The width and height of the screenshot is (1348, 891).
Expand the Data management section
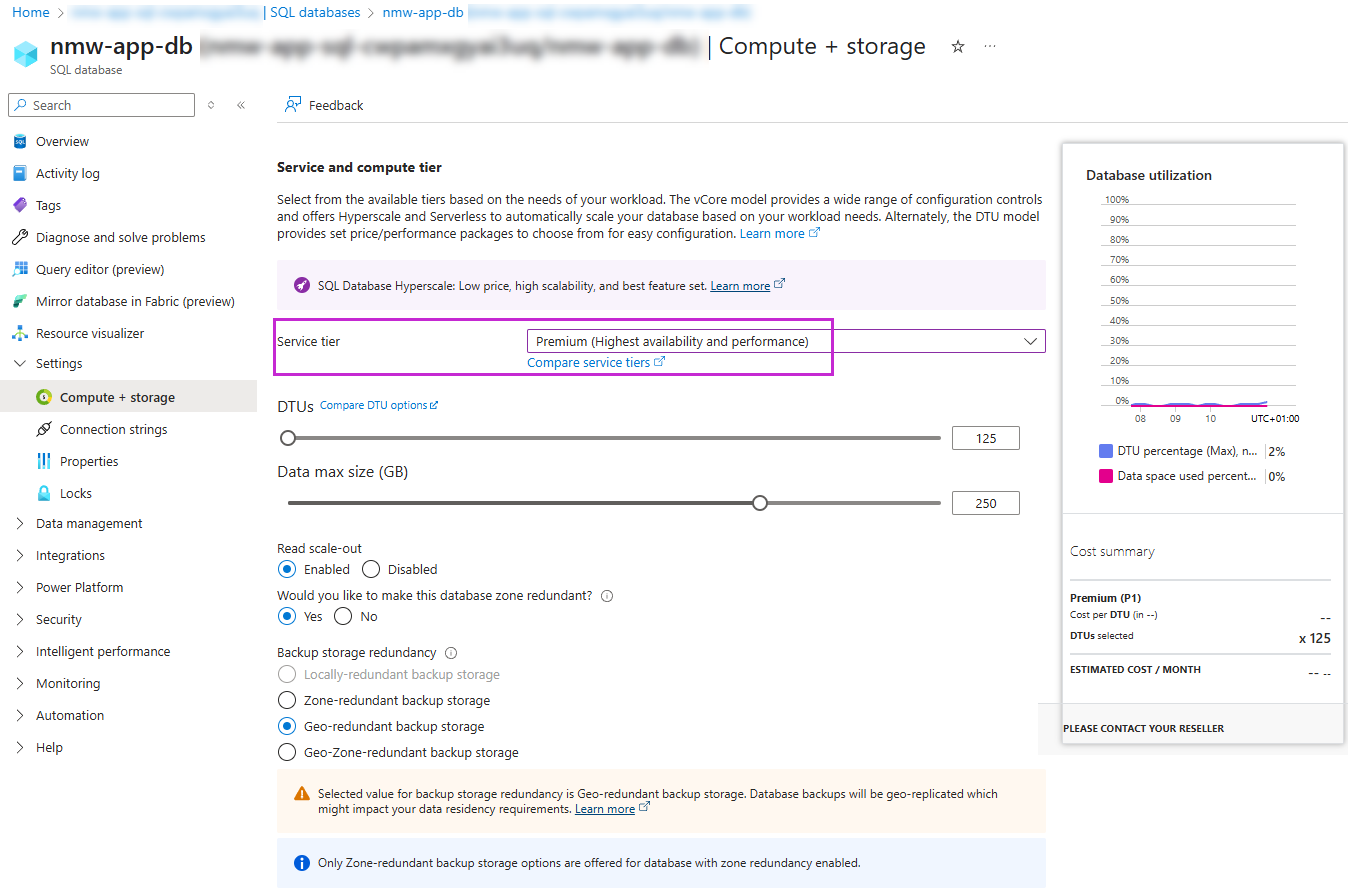point(89,523)
